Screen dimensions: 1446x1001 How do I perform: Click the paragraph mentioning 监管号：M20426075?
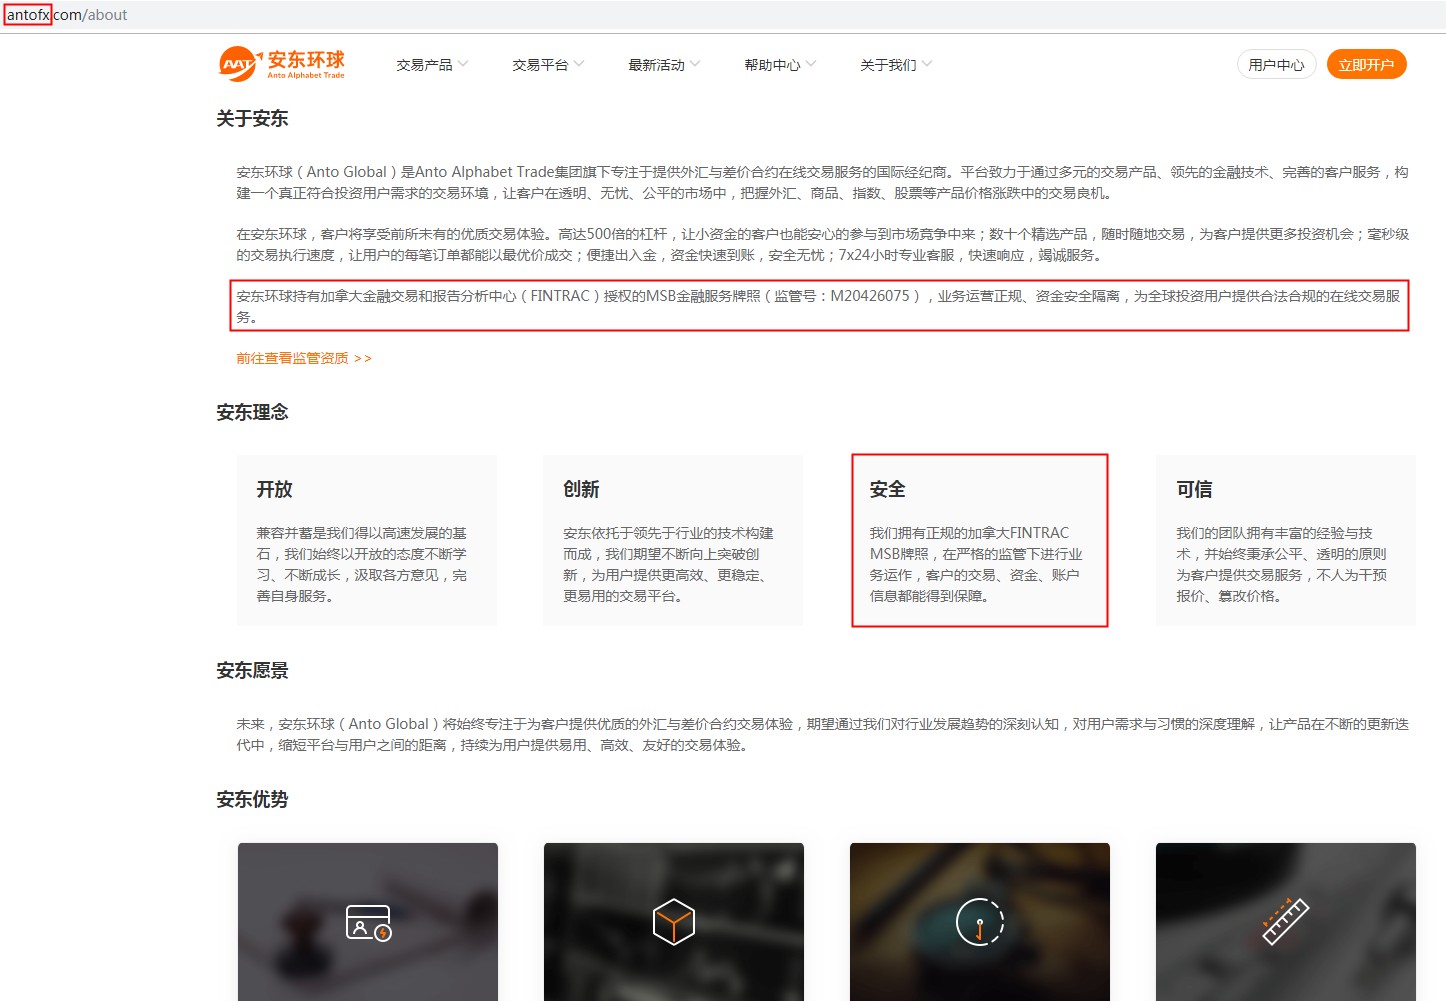(818, 306)
